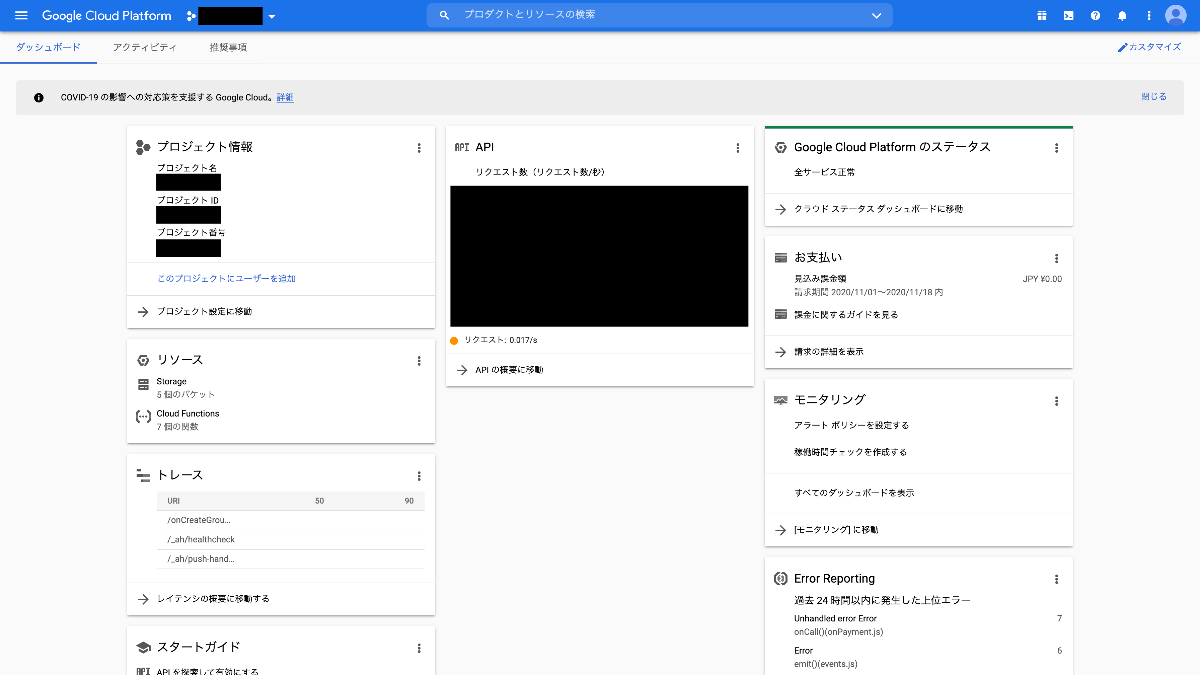The width and height of the screenshot is (1200, 675).
Task: Dismiss banner with 閉じる button
Action: 1154,97
